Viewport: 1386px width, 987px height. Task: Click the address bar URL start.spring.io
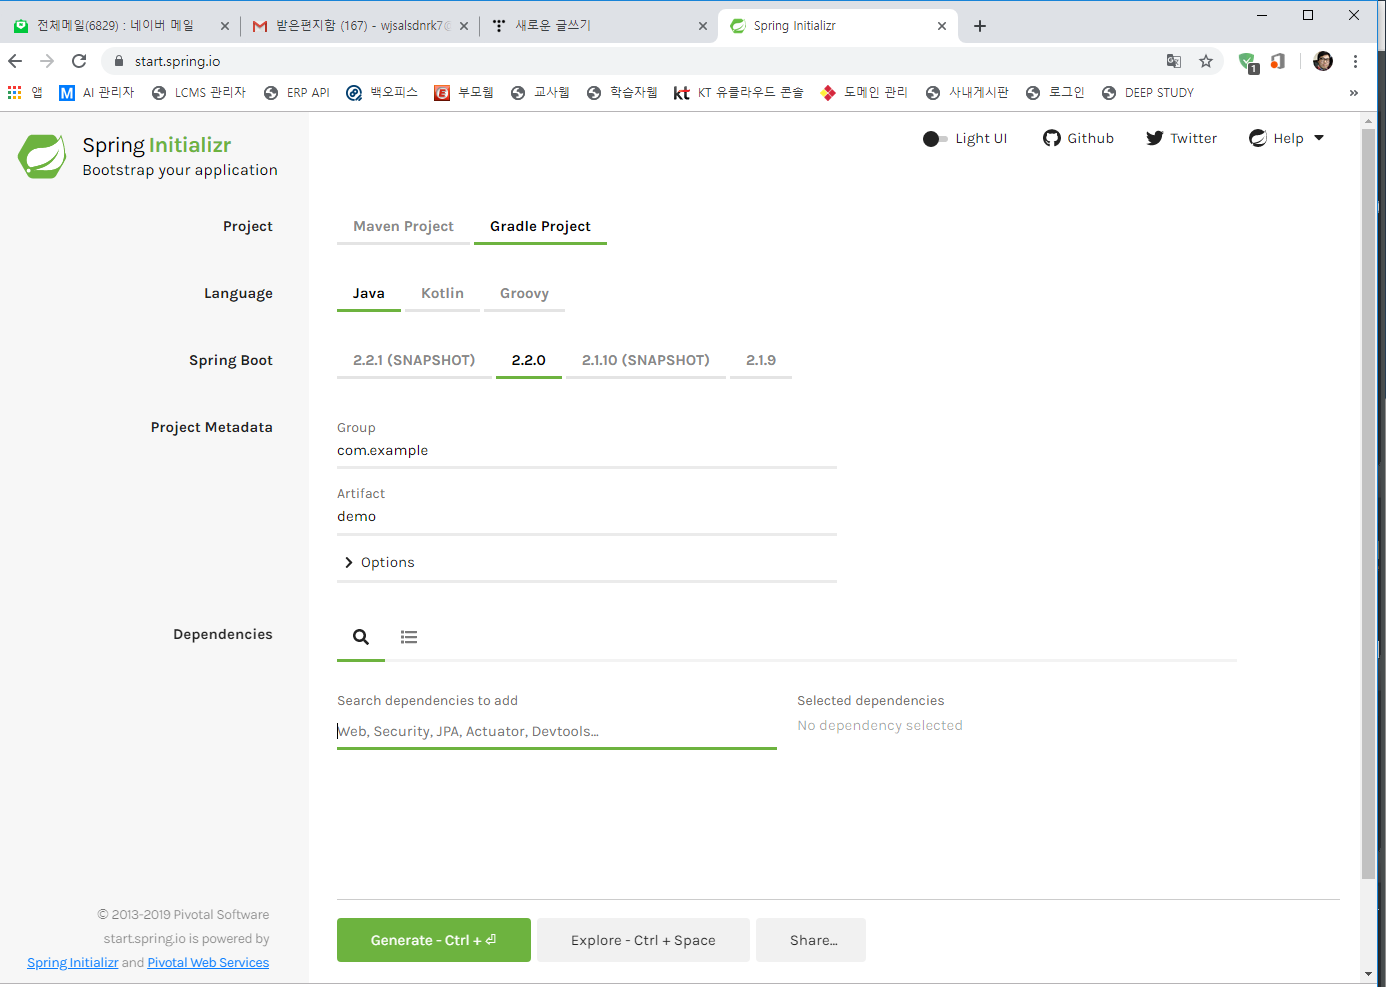click(178, 61)
